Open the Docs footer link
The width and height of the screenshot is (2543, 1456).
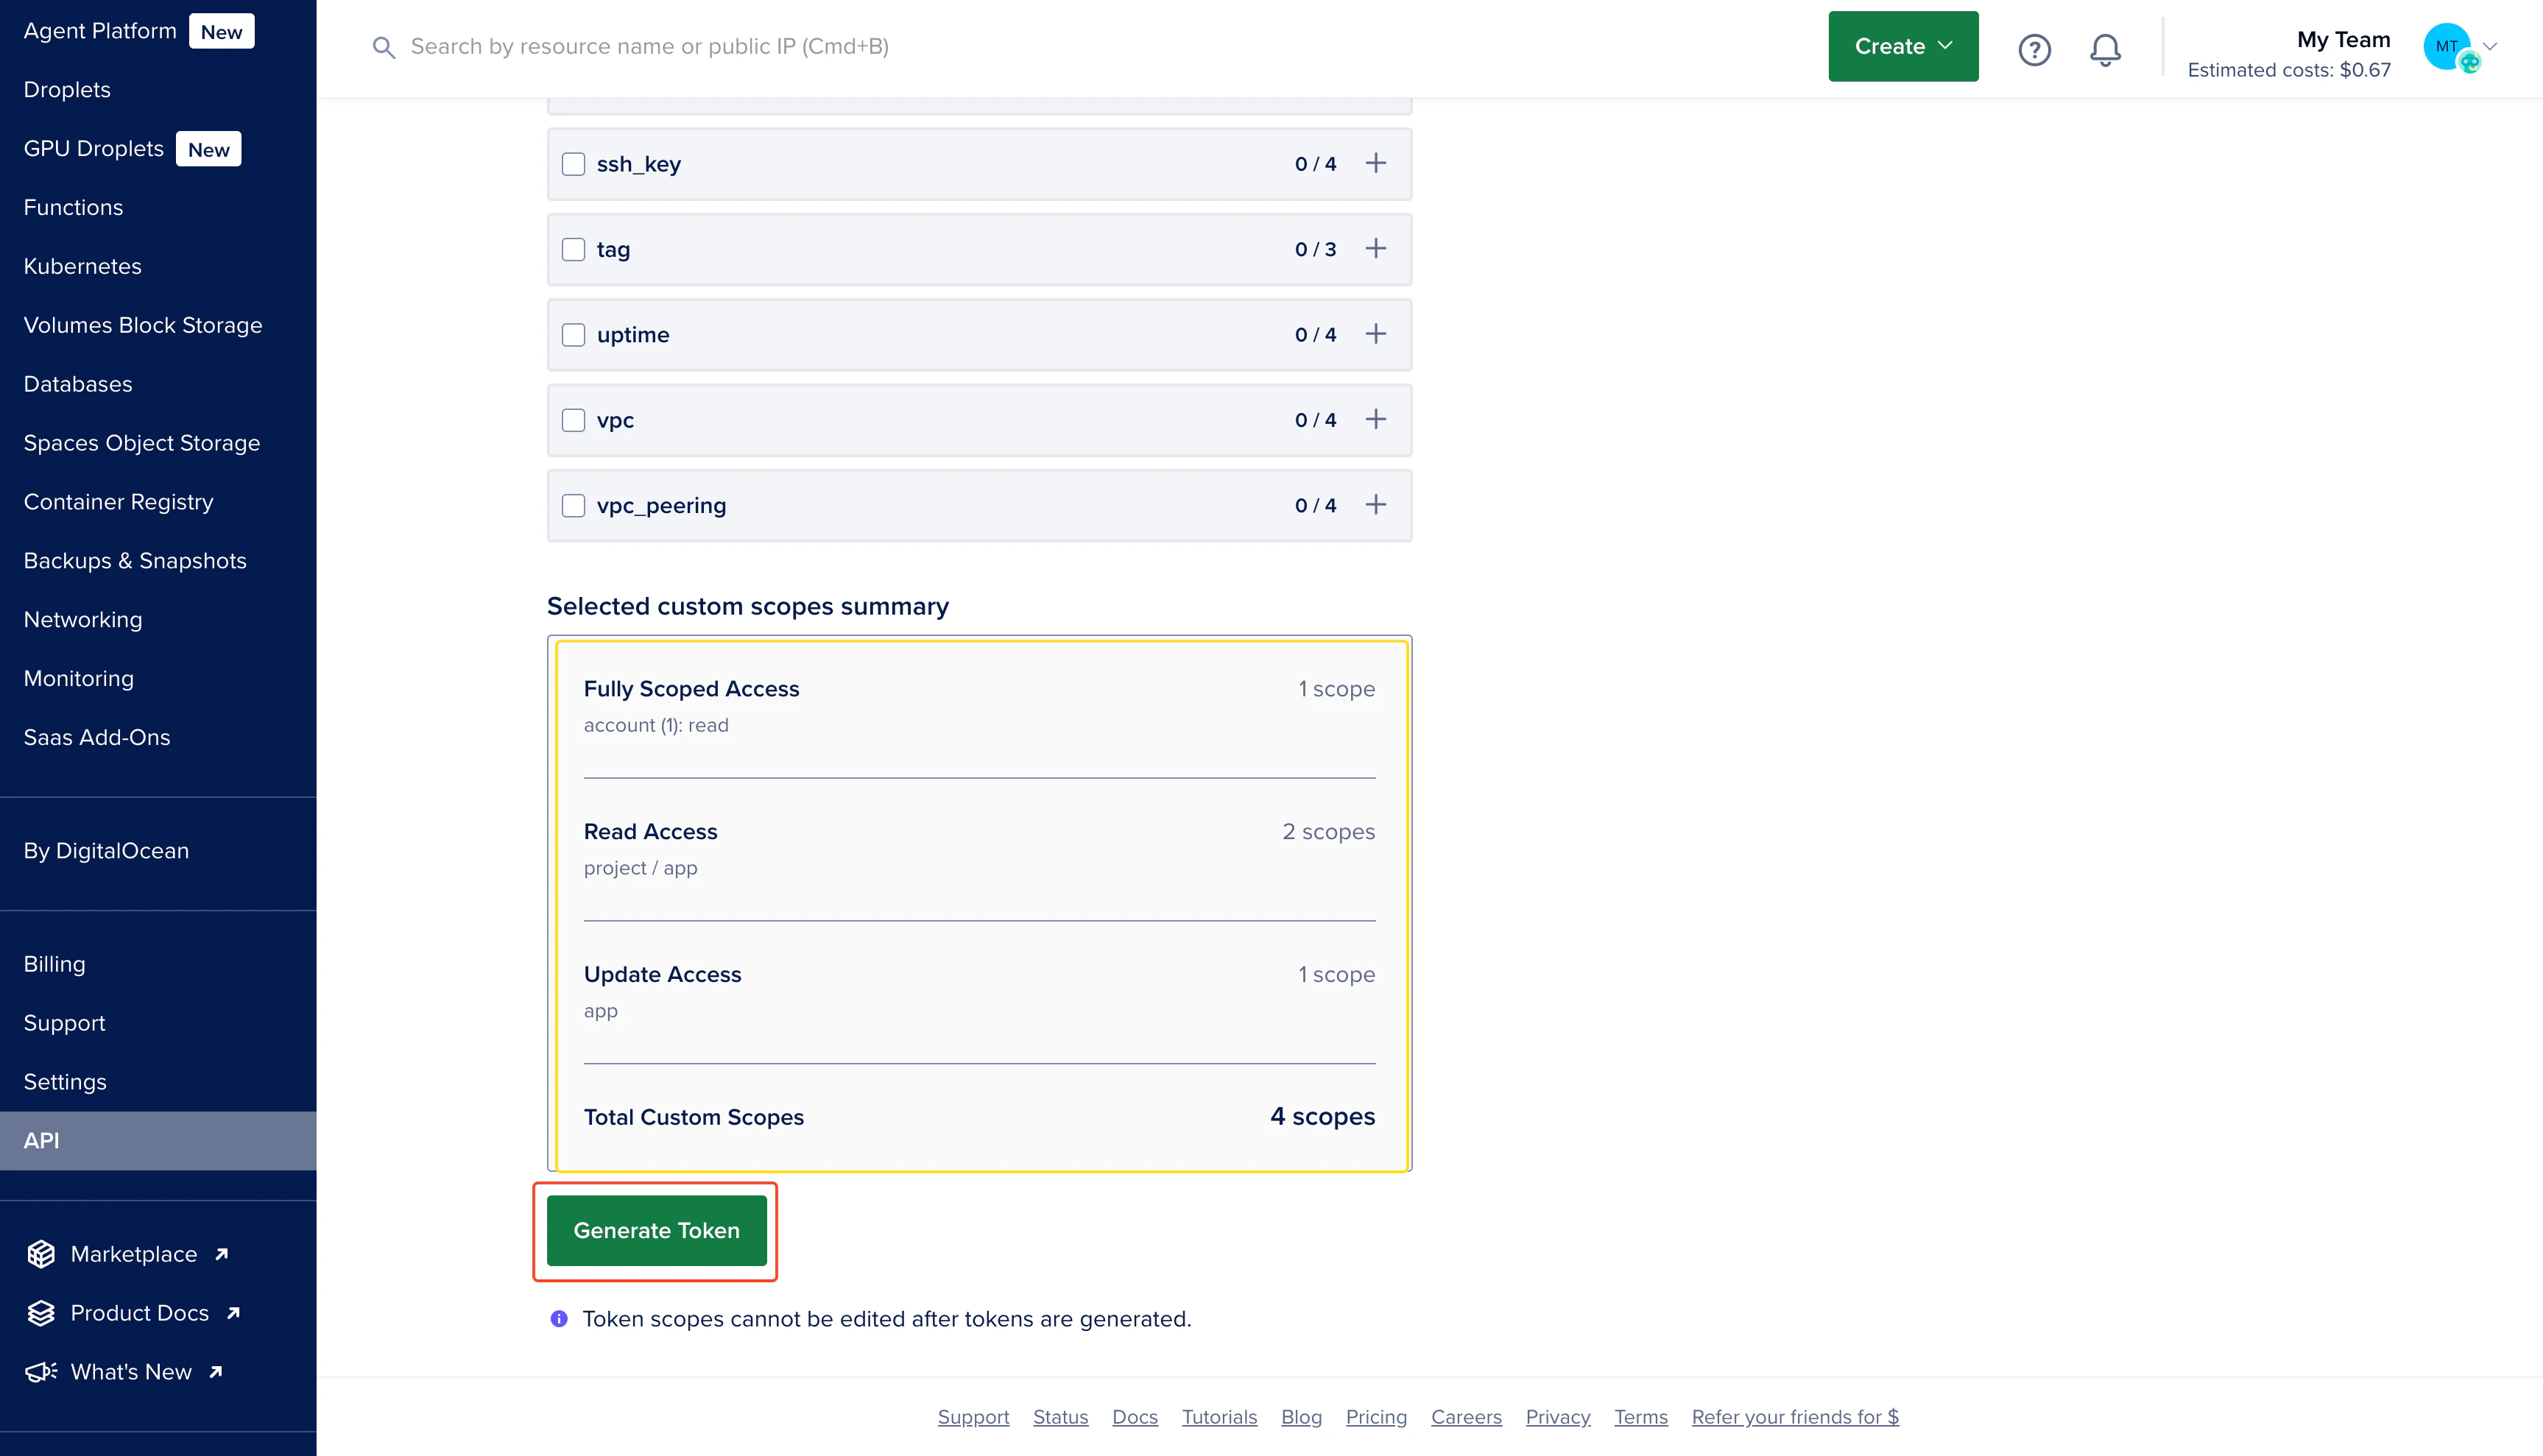point(1135,1418)
